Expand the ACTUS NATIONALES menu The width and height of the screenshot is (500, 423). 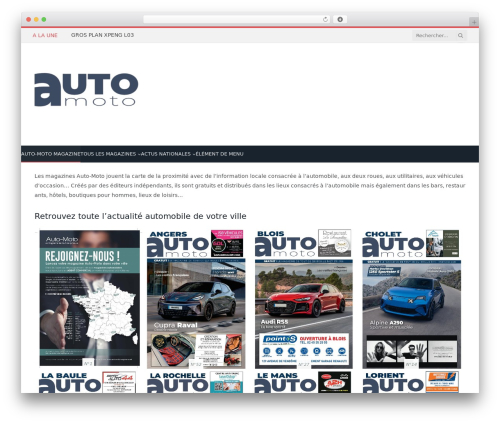click(x=168, y=154)
